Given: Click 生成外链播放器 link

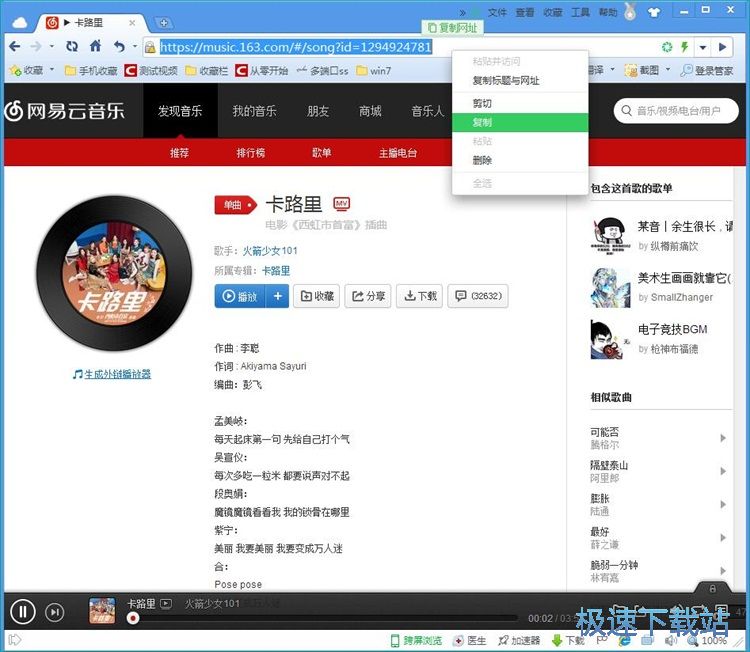Looking at the screenshot, I should tap(111, 374).
